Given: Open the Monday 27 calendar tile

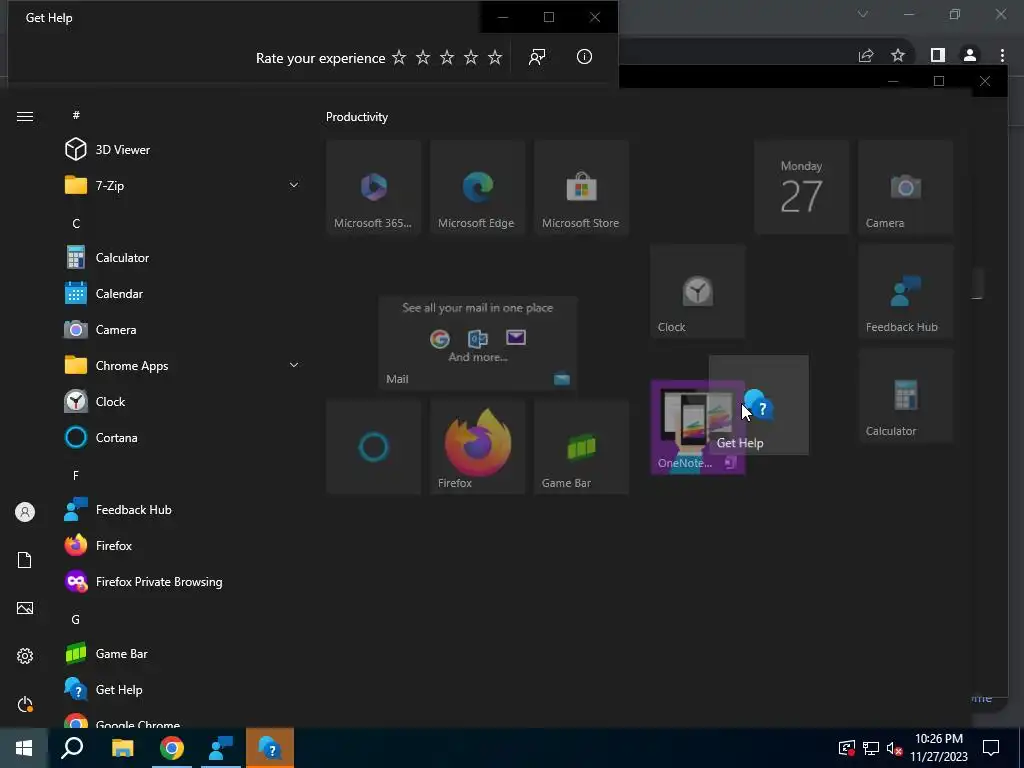Looking at the screenshot, I should pyautogui.click(x=801, y=187).
